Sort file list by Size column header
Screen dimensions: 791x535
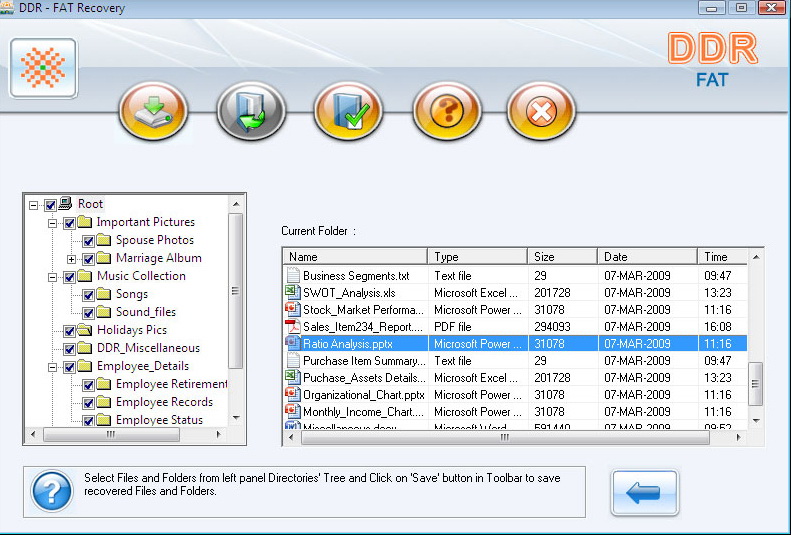tap(562, 257)
